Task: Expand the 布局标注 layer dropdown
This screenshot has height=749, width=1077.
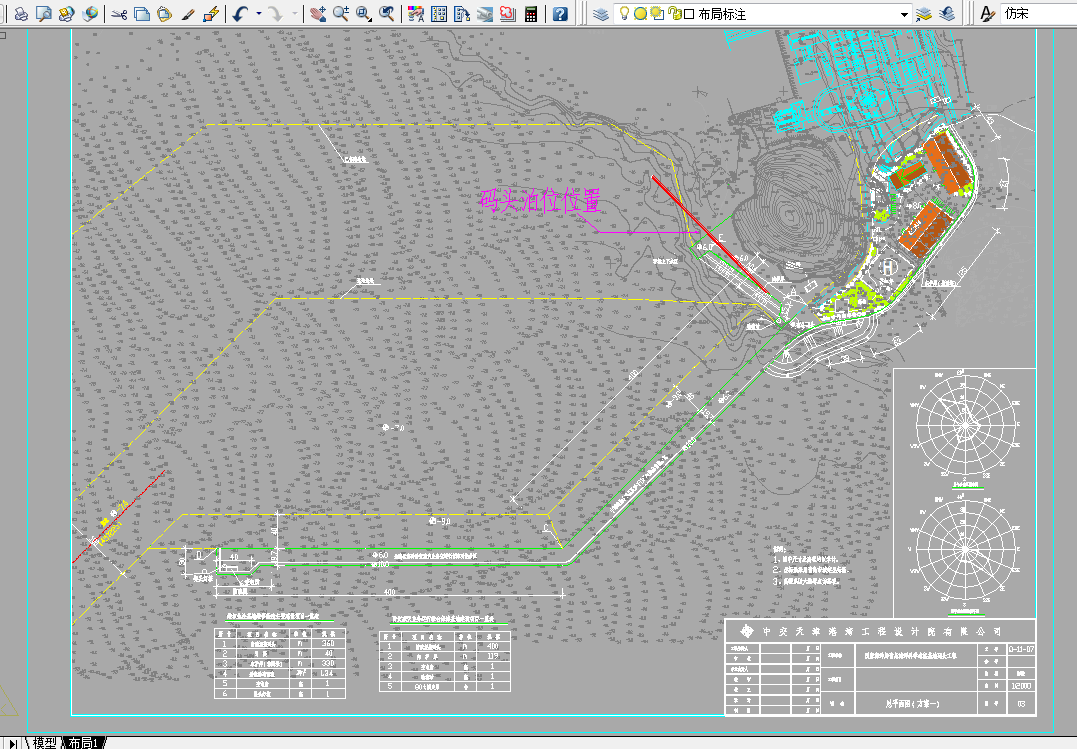Action: (x=905, y=14)
